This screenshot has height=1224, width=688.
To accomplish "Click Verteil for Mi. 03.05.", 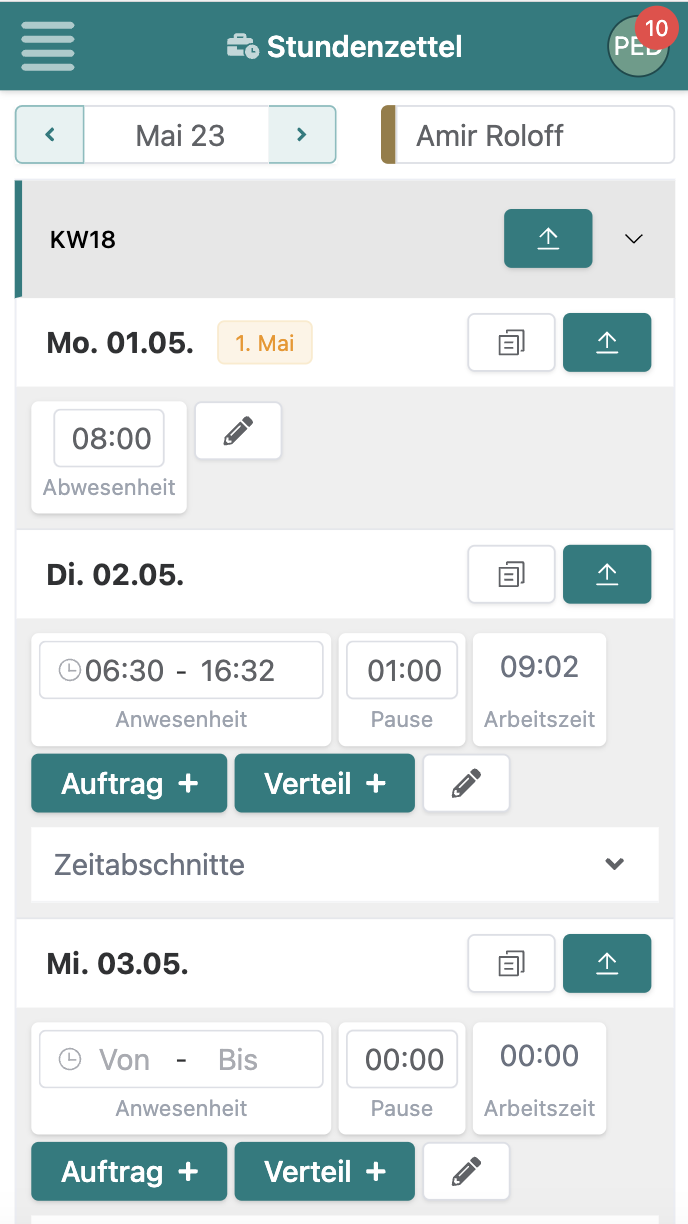I will point(324,1171).
